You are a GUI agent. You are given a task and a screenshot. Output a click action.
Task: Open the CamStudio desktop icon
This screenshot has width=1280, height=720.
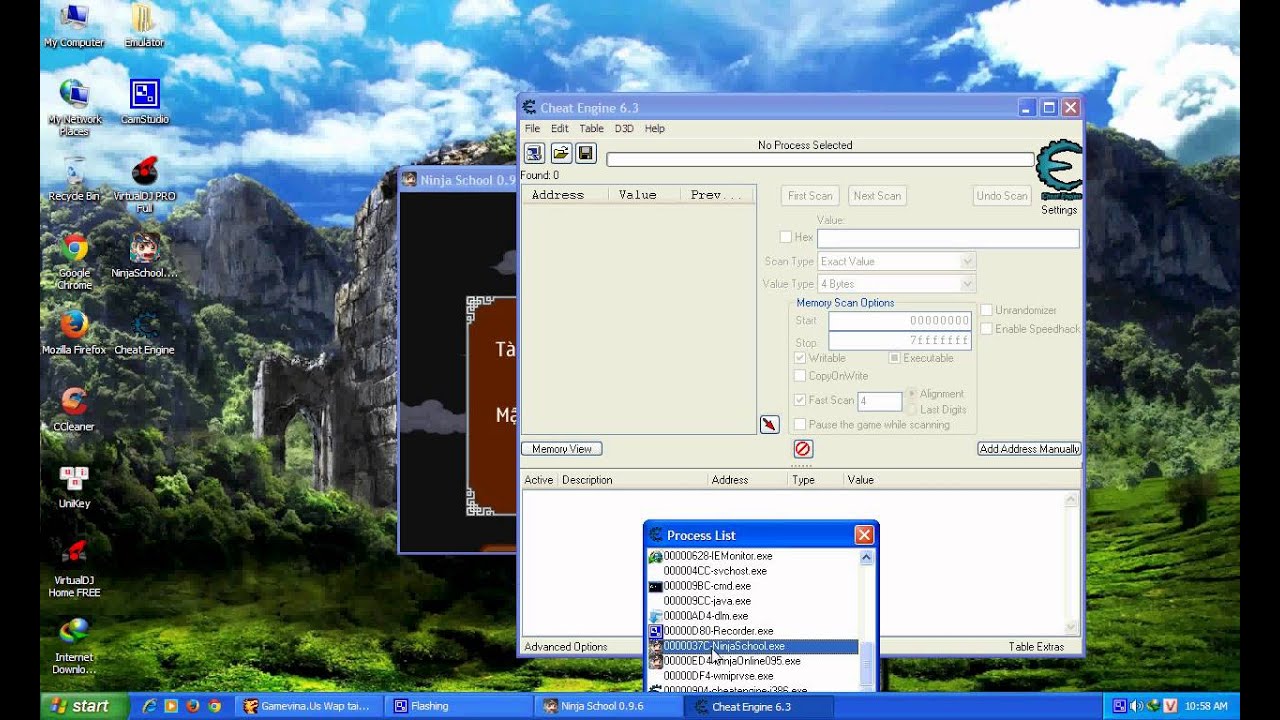click(145, 103)
